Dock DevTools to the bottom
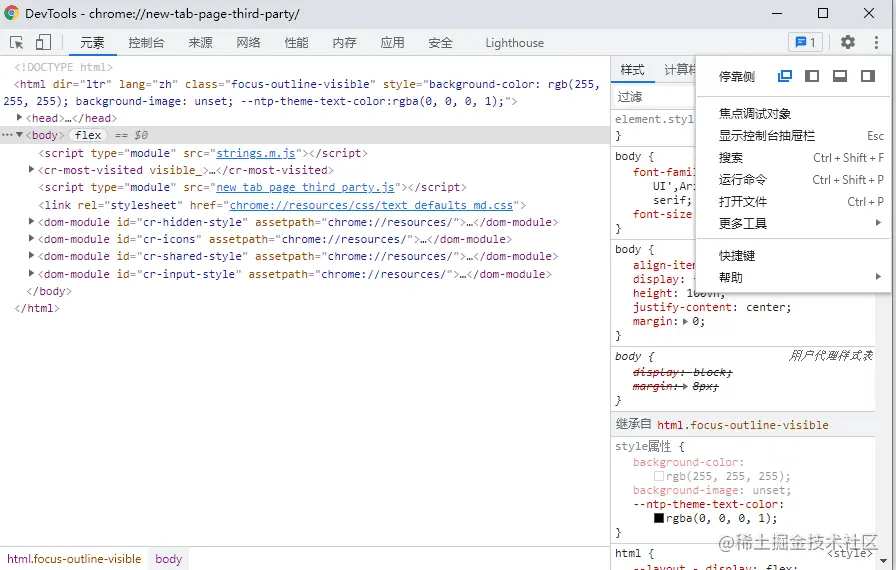 pyautogui.click(x=840, y=76)
